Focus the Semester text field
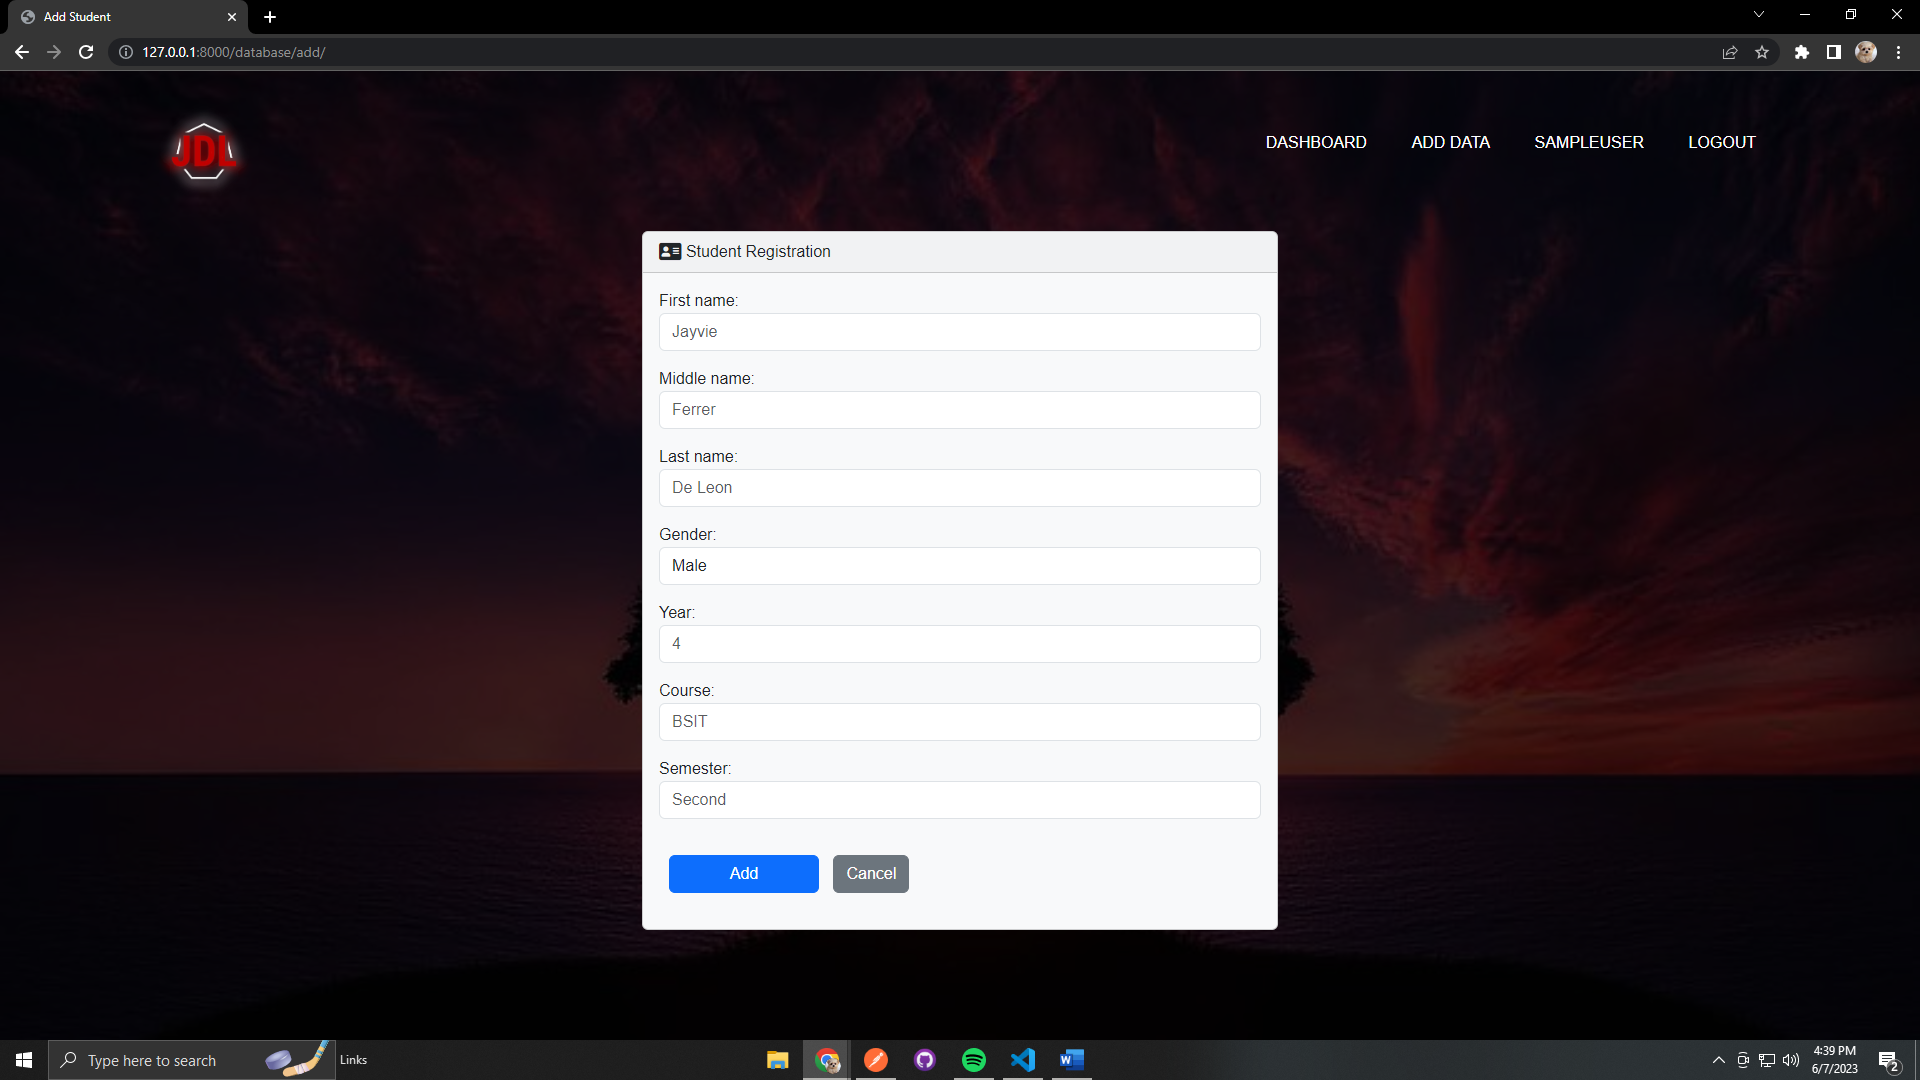This screenshot has height=1080, width=1920. 959,800
